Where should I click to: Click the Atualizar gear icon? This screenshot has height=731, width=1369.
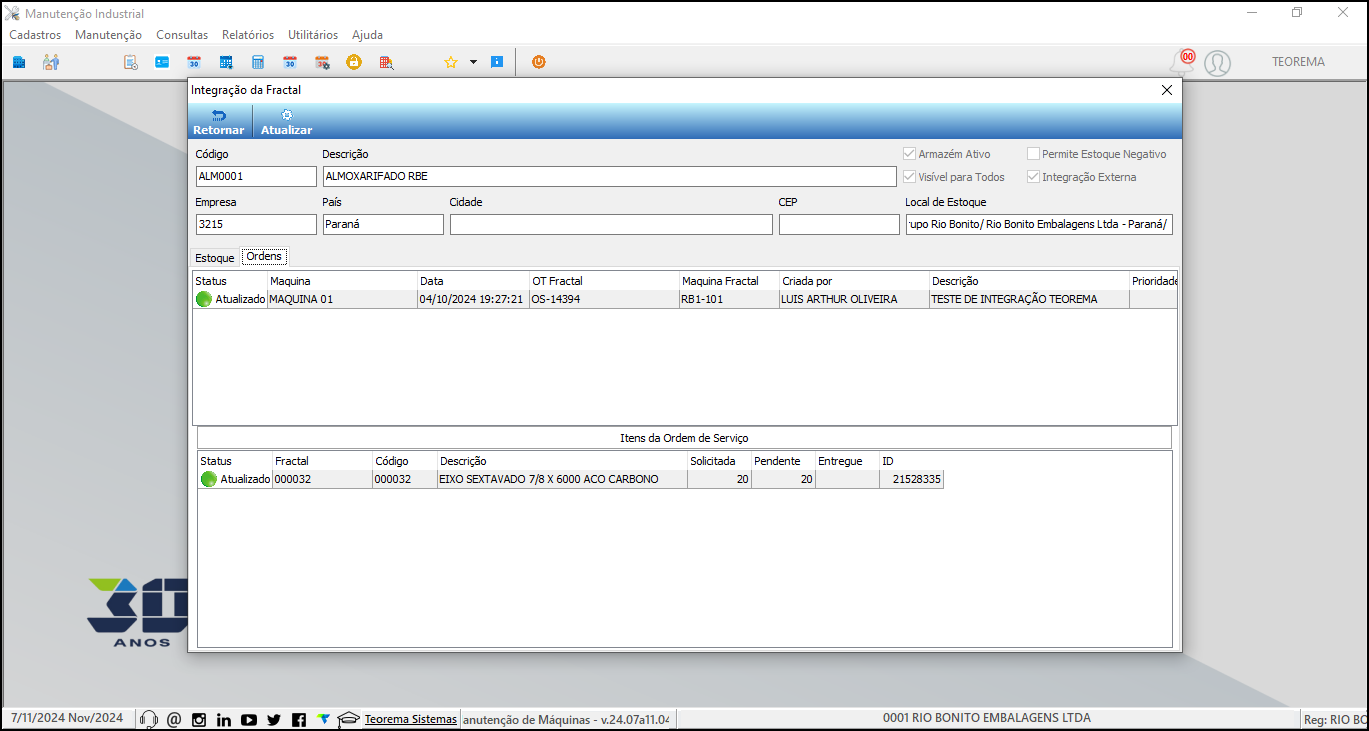point(286,115)
